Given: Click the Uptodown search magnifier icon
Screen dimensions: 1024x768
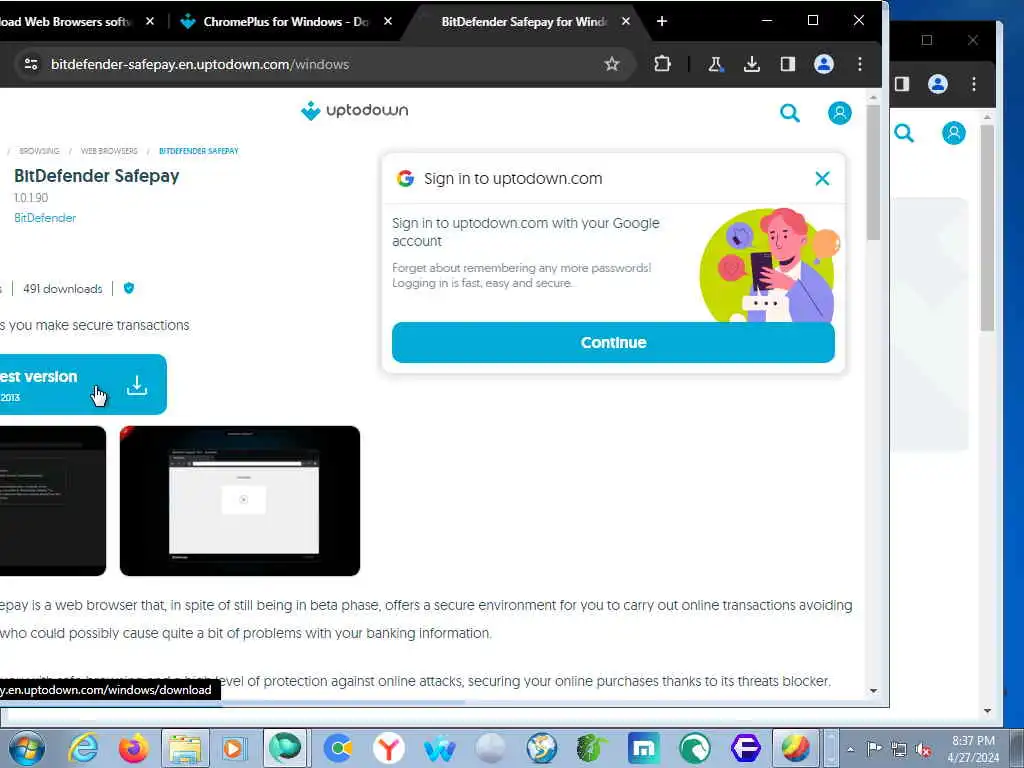Looking at the screenshot, I should pos(790,113).
